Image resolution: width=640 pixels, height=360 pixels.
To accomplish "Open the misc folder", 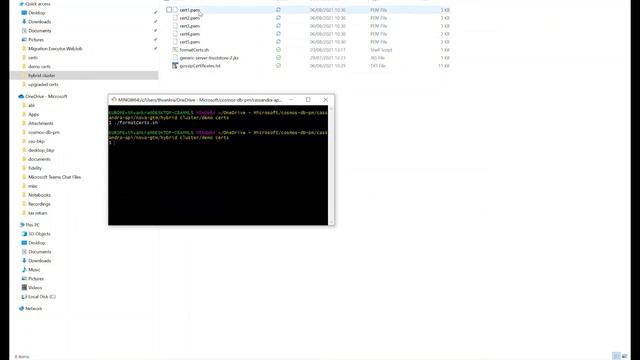I will pos(33,186).
